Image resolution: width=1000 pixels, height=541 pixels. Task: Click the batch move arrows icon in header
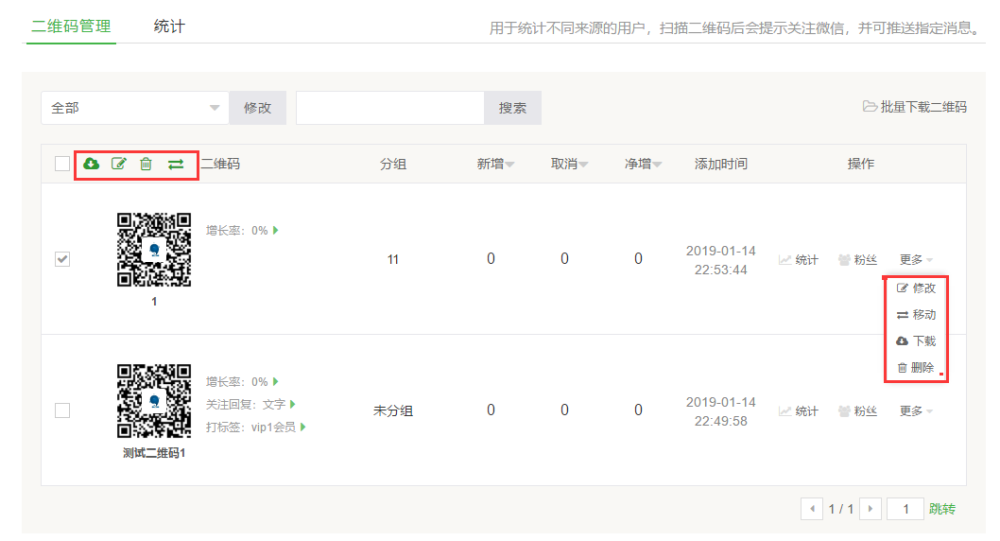click(176, 165)
